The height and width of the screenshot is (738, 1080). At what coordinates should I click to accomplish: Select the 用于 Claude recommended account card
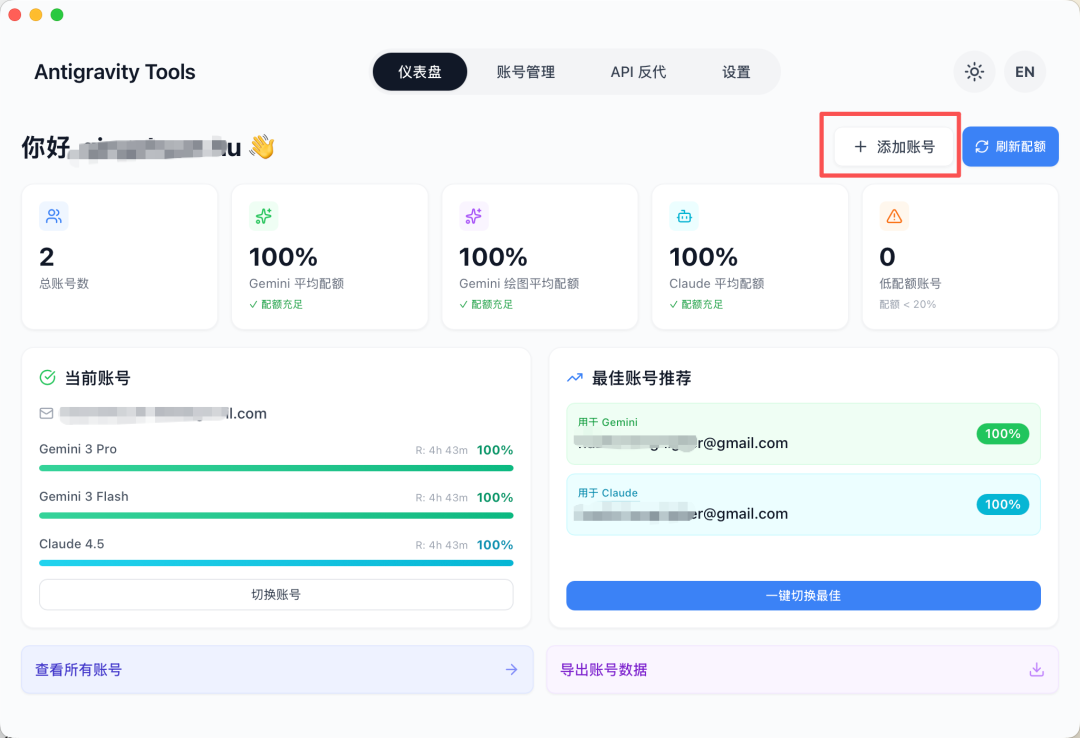(803, 504)
